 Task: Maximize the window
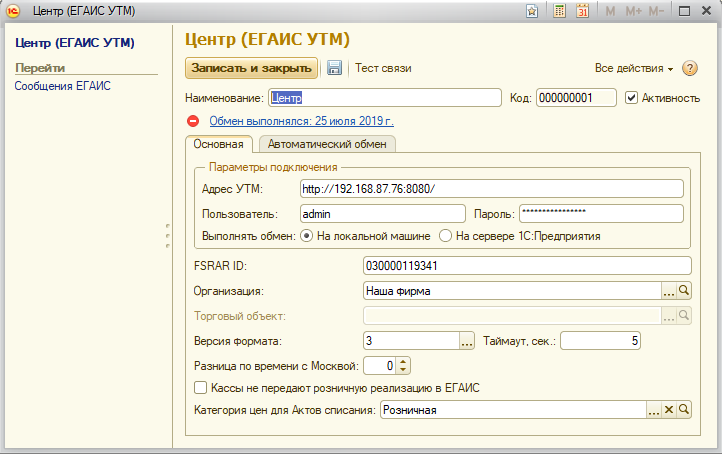point(685,11)
